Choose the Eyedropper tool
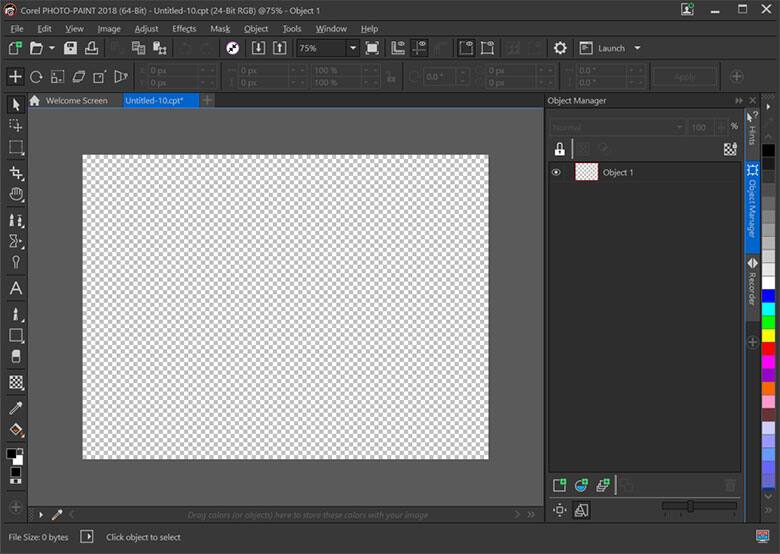 tap(16, 408)
